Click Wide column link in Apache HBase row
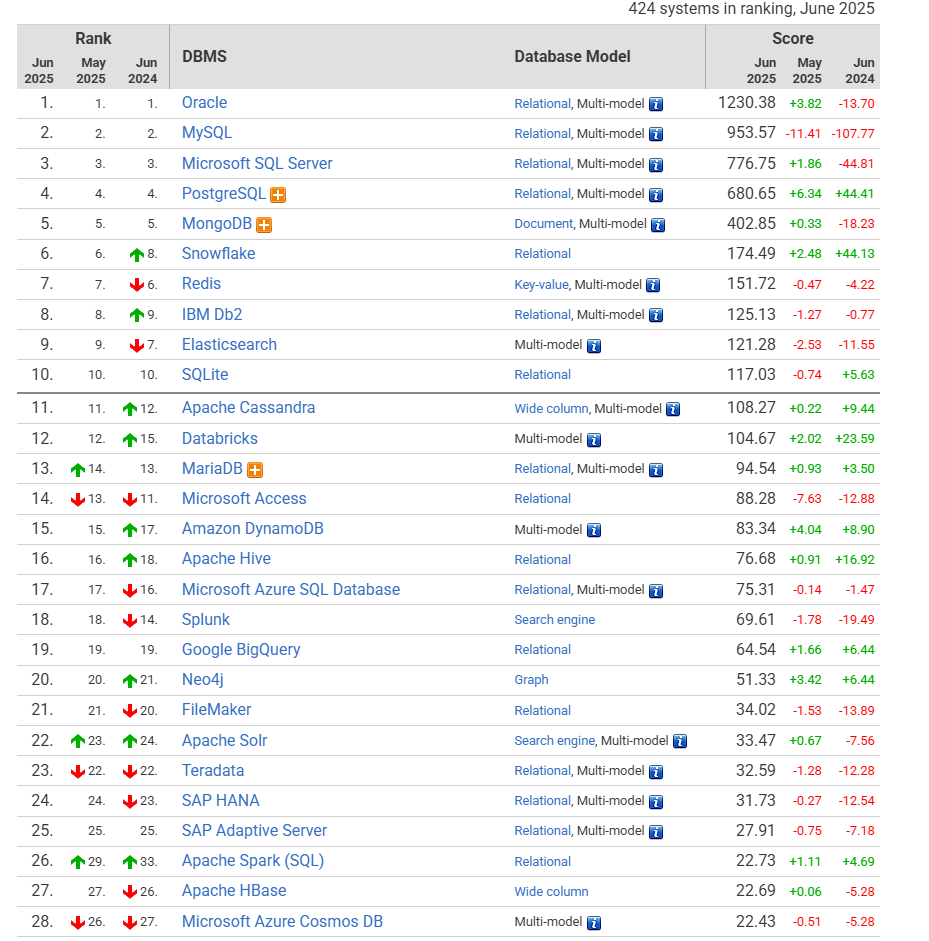The height and width of the screenshot is (941, 929). [551, 892]
